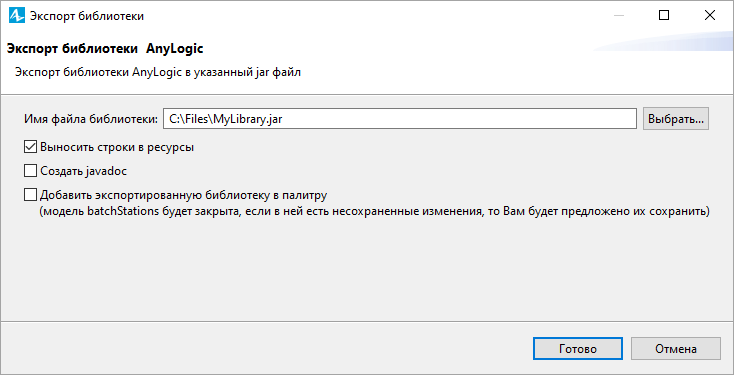Open file chooser via Выбрать... button

coord(676,119)
